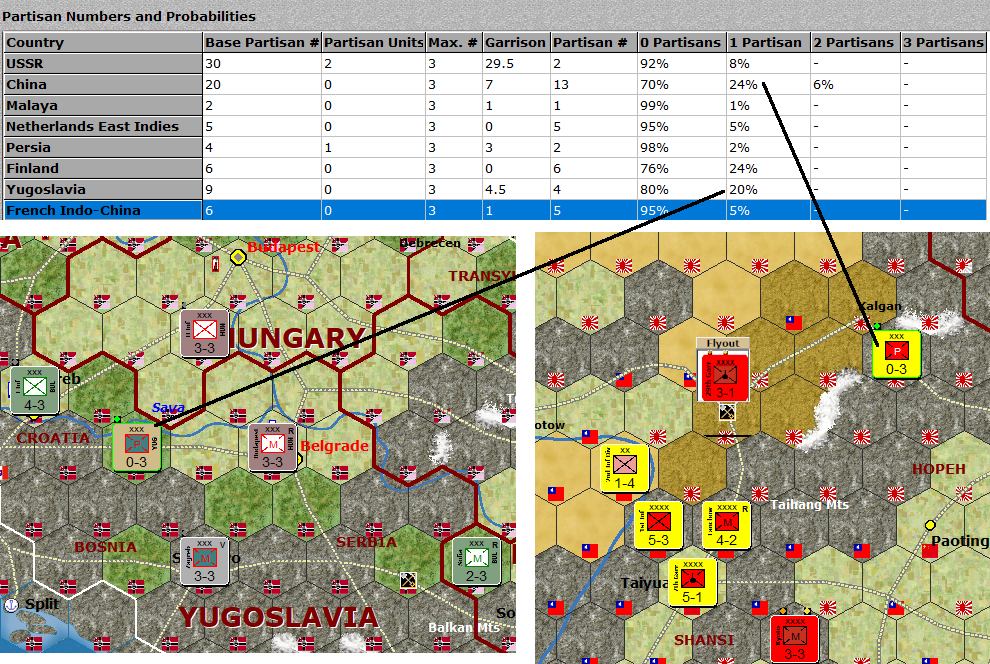Click the USSR garrison value 29.5
This screenshot has height=664, width=990.
click(x=516, y=63)
